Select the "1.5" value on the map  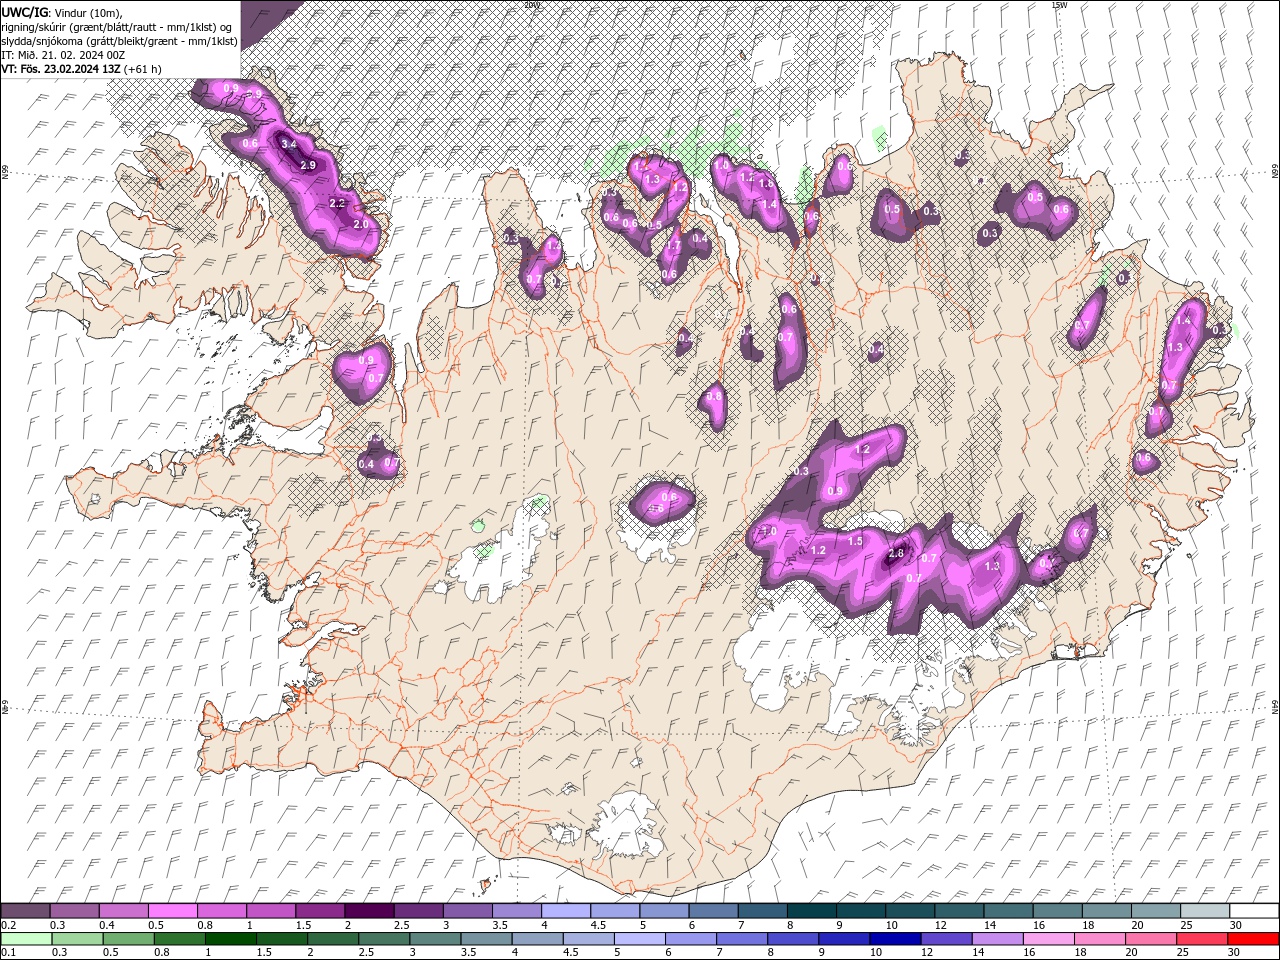tap(855, 541)
